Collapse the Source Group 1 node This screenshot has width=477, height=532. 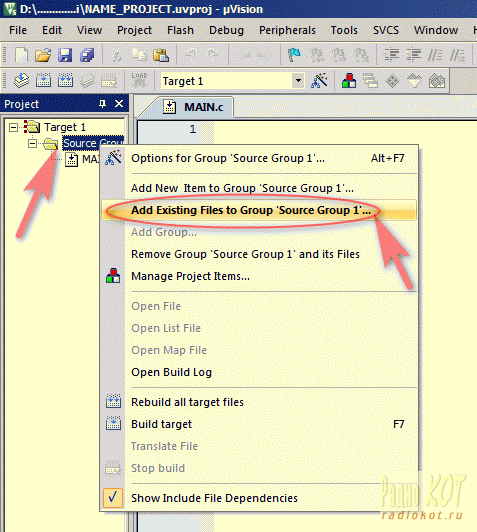click(x=32, y=144)
